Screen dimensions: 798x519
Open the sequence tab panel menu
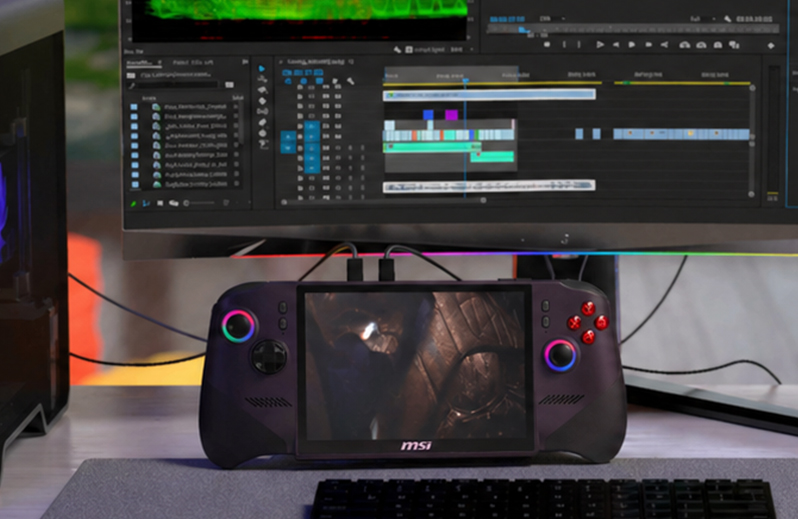[x=351, y=62]
